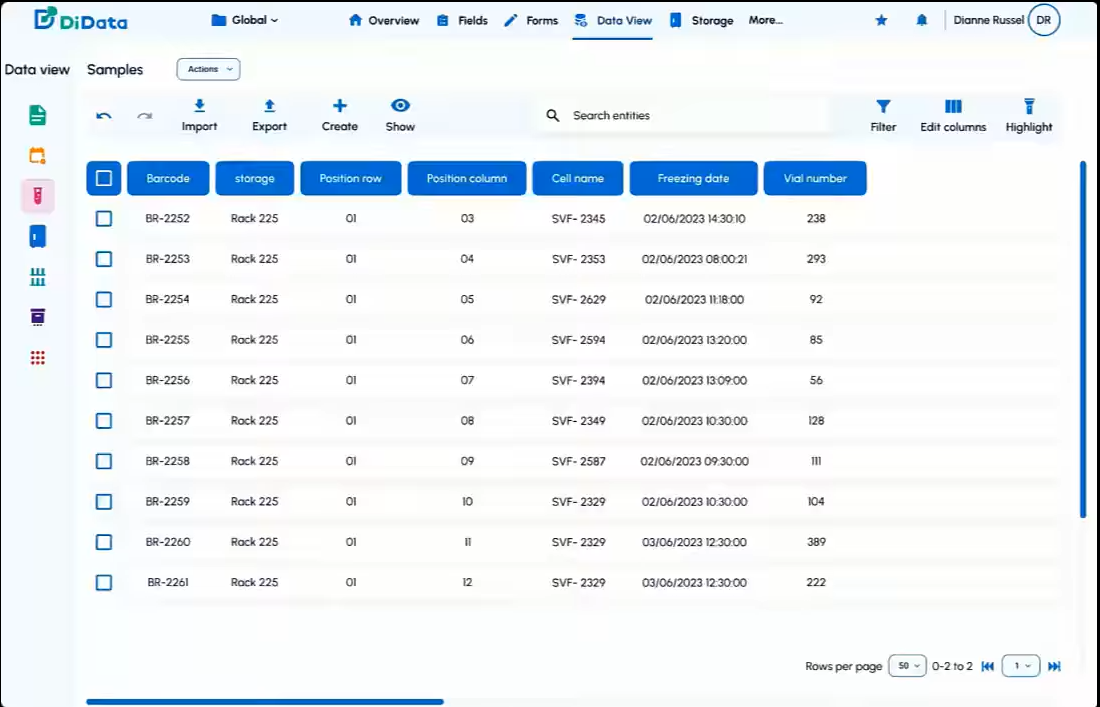Click the Import download icon

pos(199,106)
